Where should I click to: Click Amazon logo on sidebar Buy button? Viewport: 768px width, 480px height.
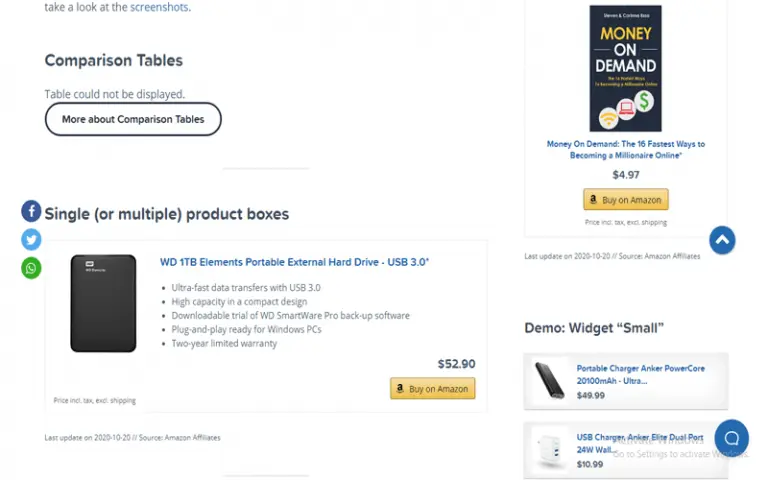coord(593,199)
